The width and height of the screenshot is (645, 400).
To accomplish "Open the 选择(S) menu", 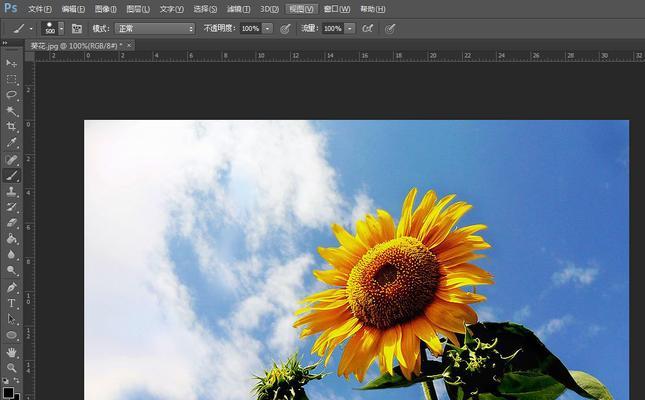I will [x=205, y=9].
